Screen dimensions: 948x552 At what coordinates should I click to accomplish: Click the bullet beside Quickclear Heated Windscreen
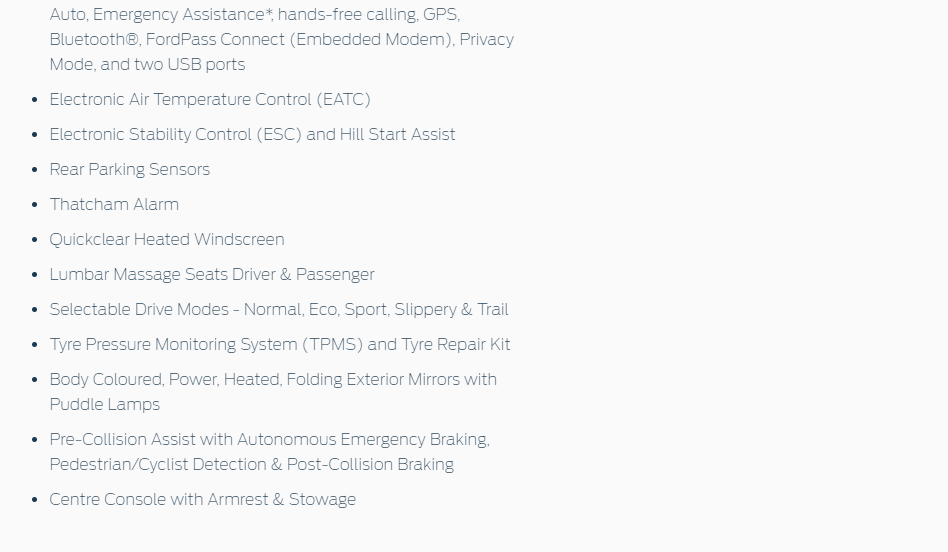pyautogui.click(x=35, y=239)
